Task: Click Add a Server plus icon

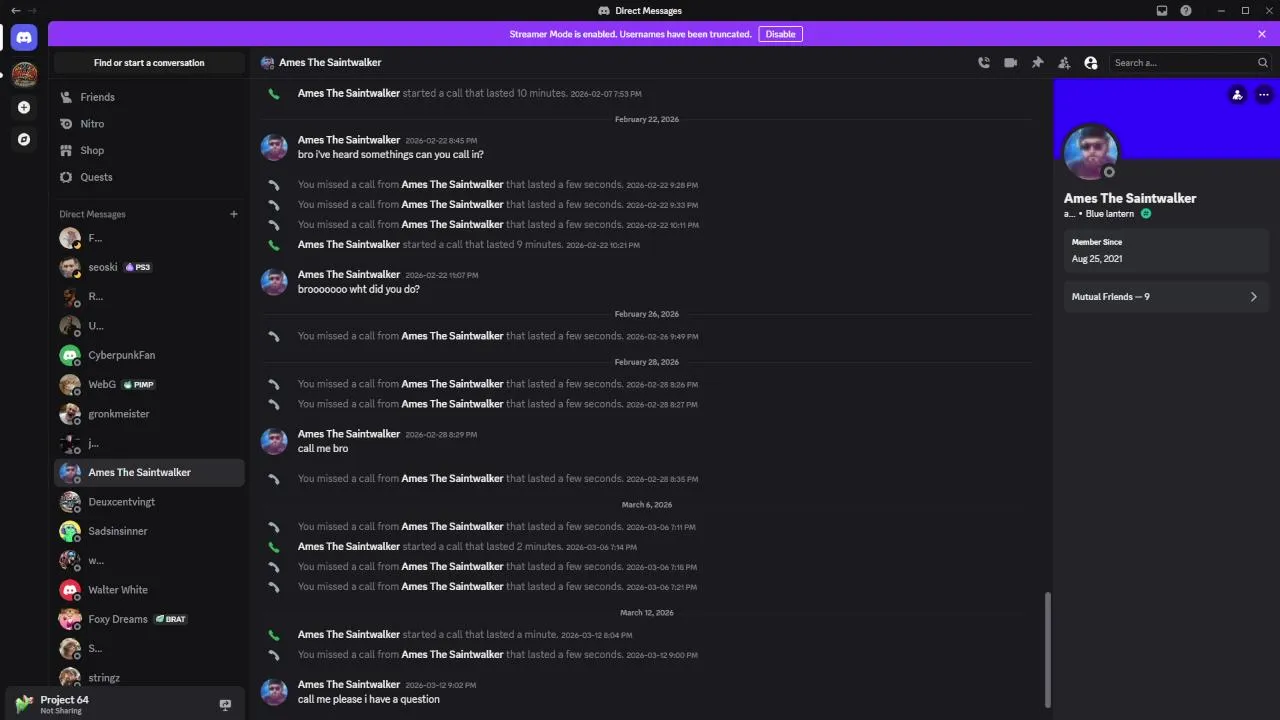Action: coord(24,107)
